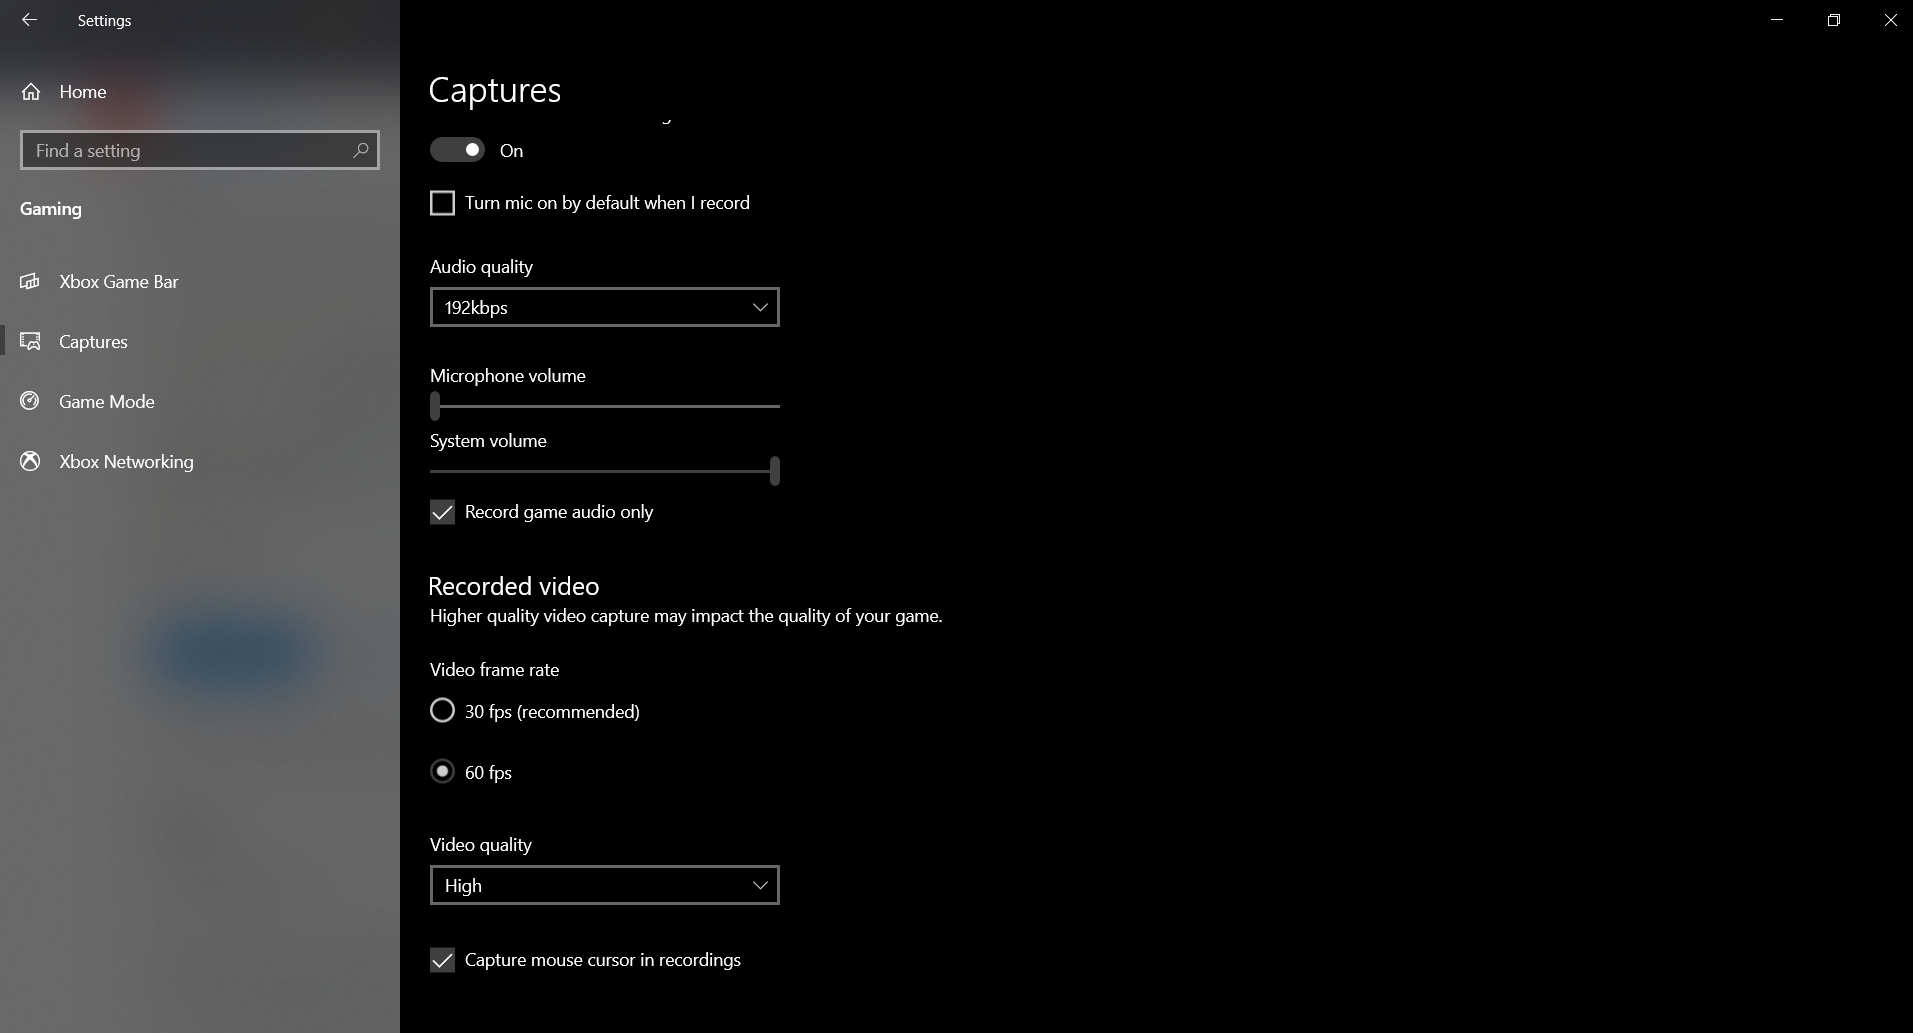Click the Game Mode gauge icon
The width and height of the screenshot is (1913, 1033).
click(x=31, y=401)
